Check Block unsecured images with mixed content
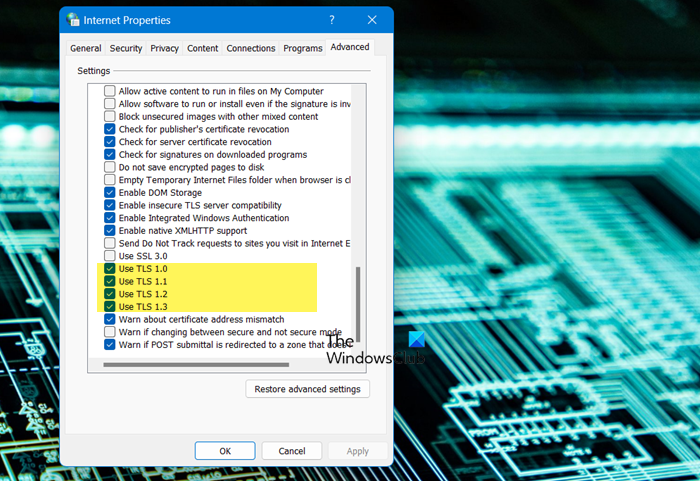The width and height of the screenshot is (700, 481). (109, 117)
